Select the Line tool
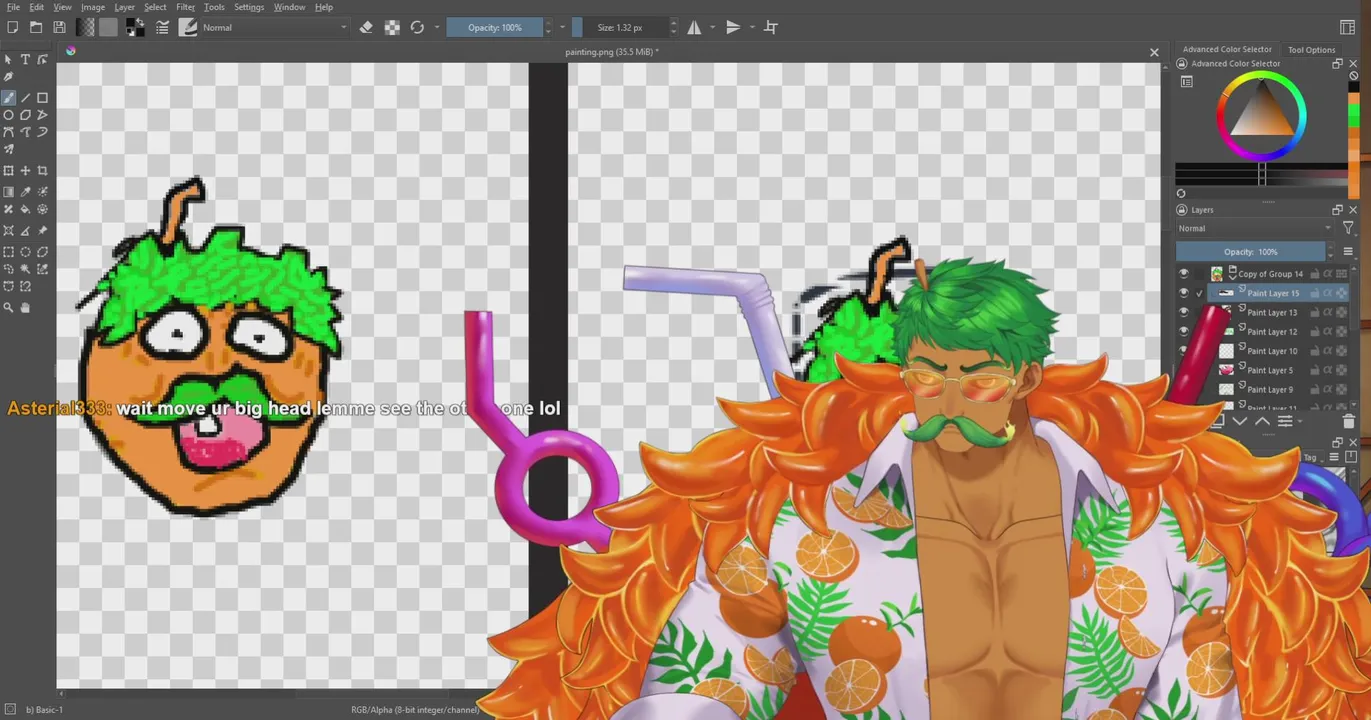Viewport: 1371px width, 720px height. [25, 98]
